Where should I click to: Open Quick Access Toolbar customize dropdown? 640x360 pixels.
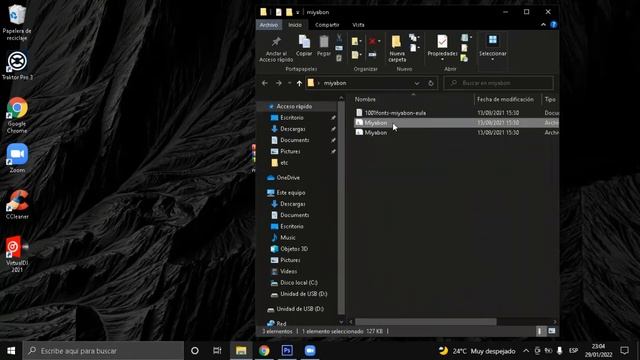point(298,13)
